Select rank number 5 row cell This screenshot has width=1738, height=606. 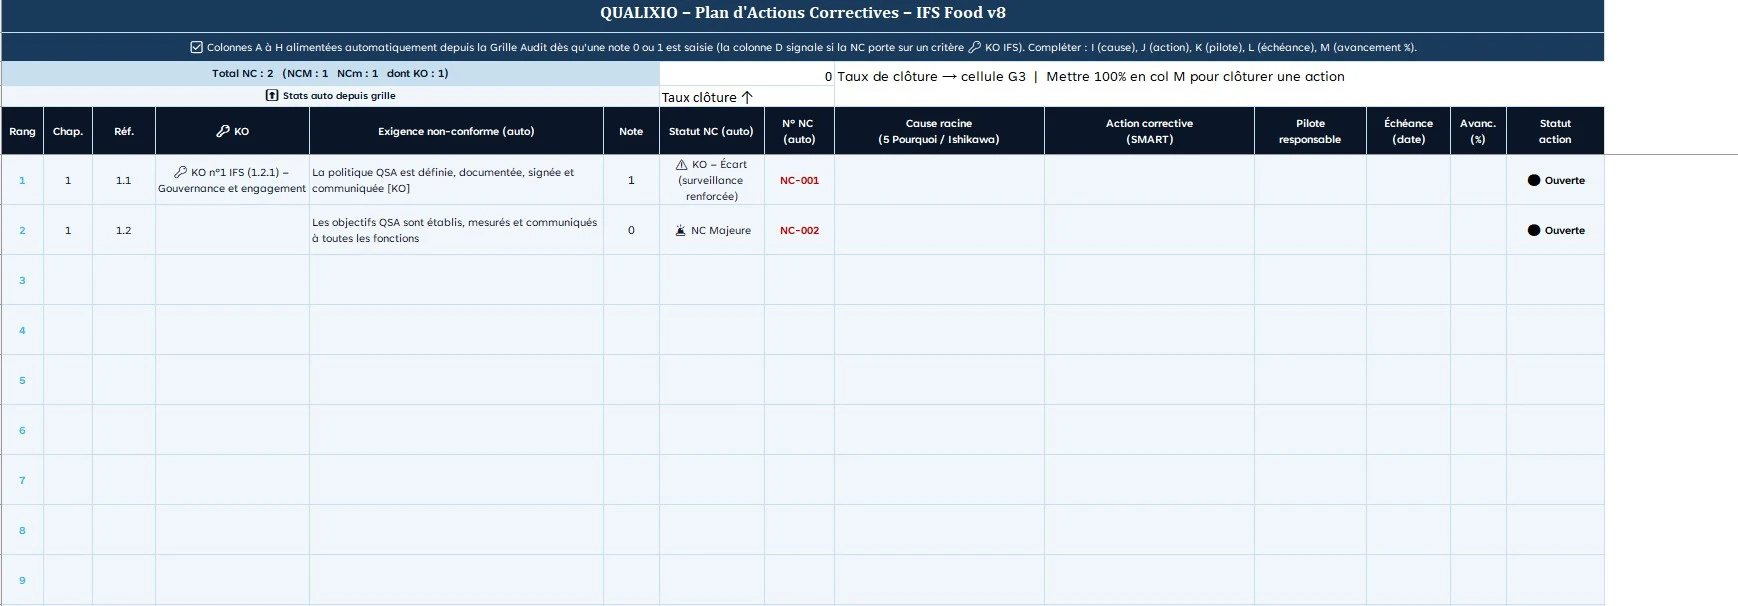point(22,380)
